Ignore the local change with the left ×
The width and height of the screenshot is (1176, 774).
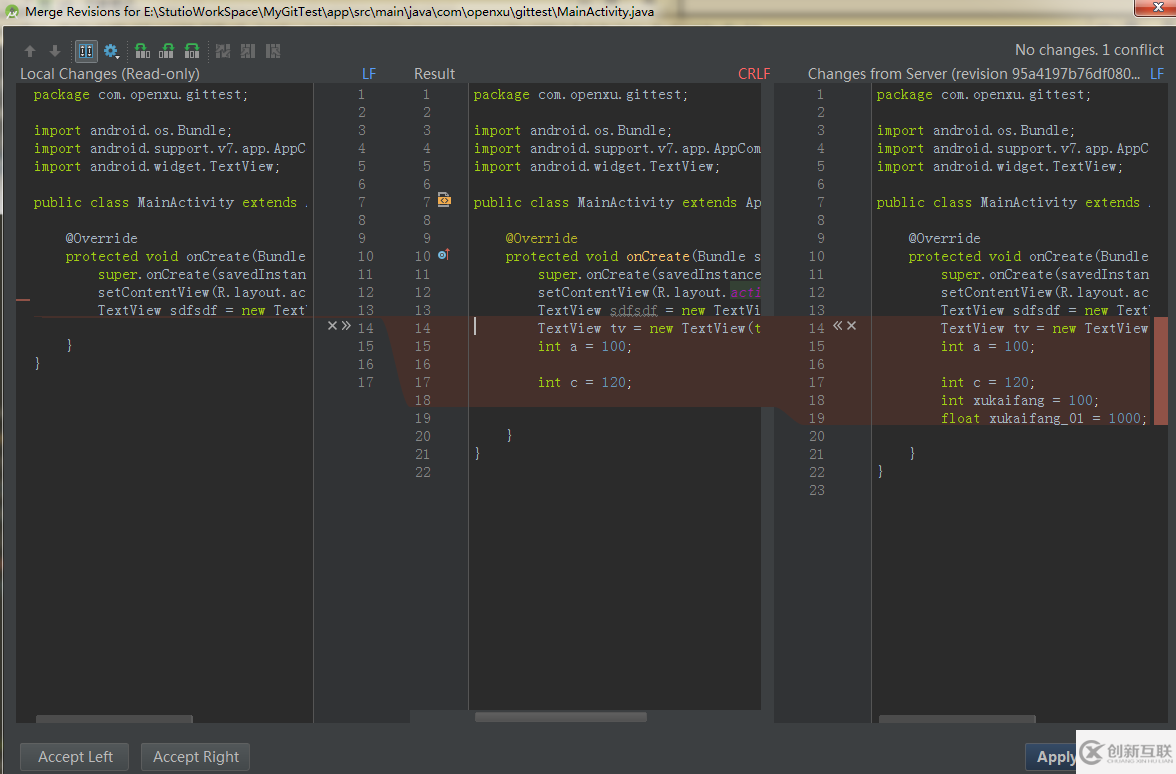(x=332, y=326)
